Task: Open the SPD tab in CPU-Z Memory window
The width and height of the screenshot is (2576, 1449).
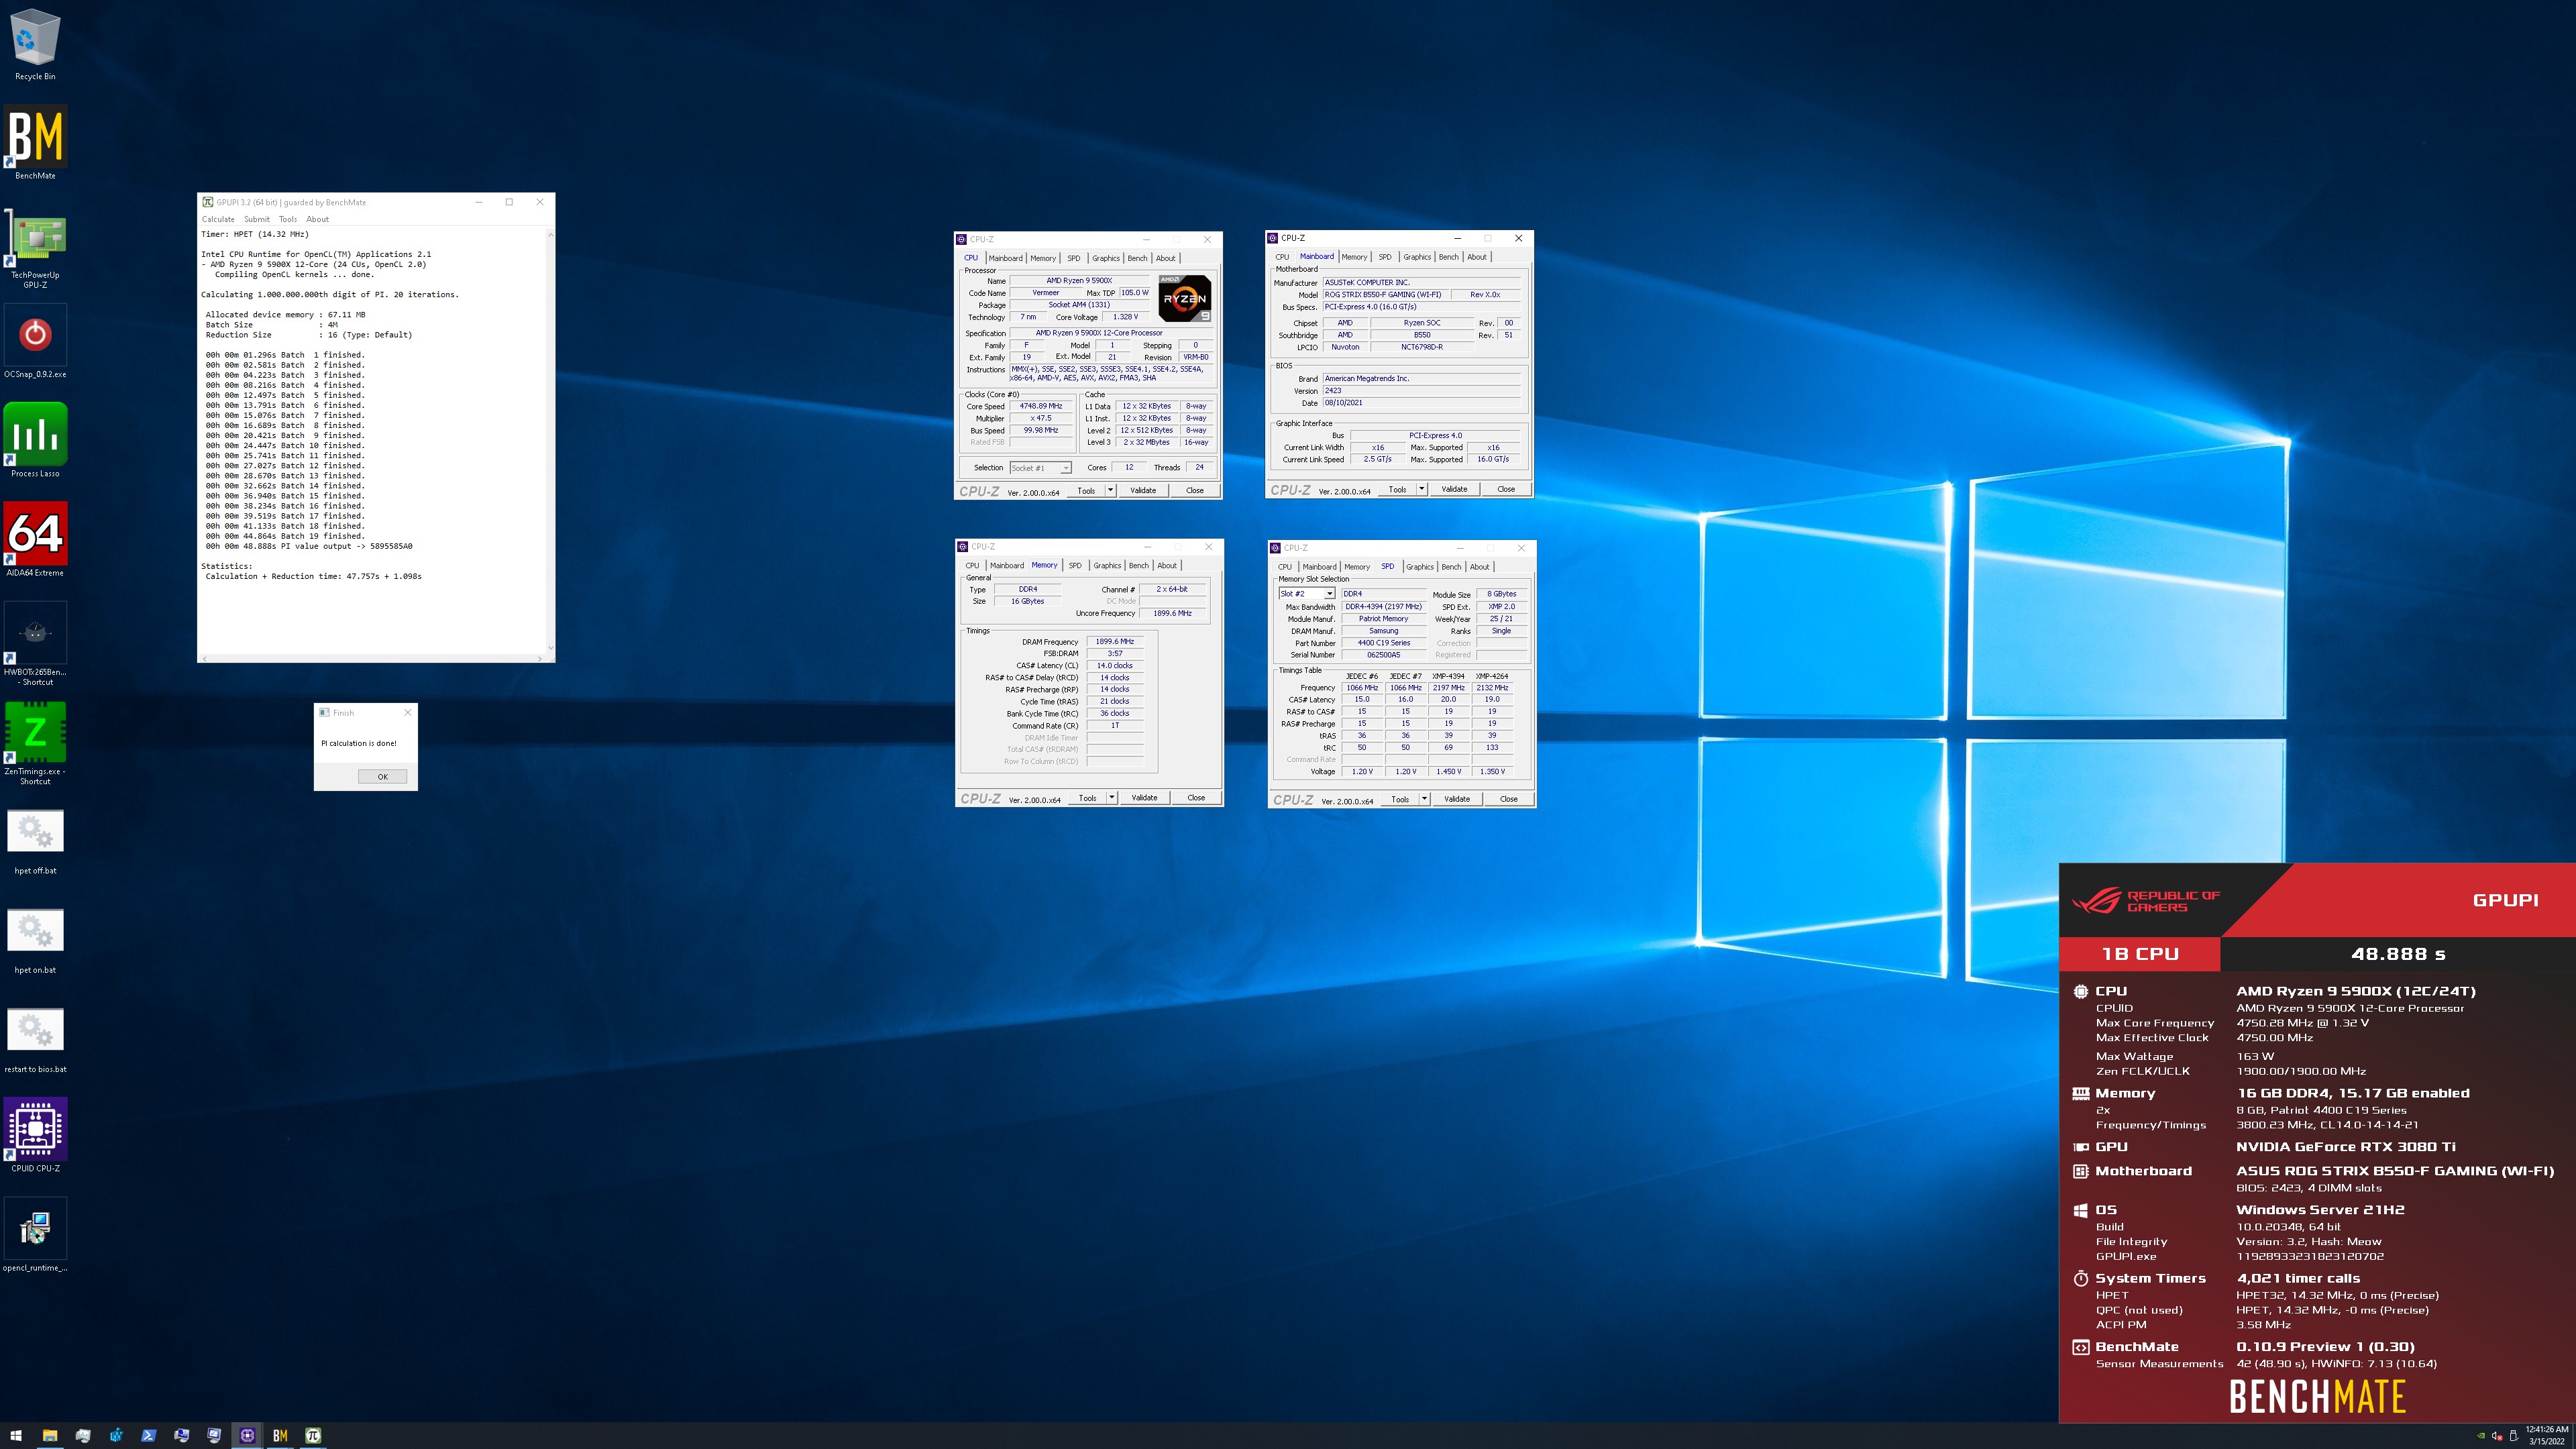Action: tap(1075, 565)
